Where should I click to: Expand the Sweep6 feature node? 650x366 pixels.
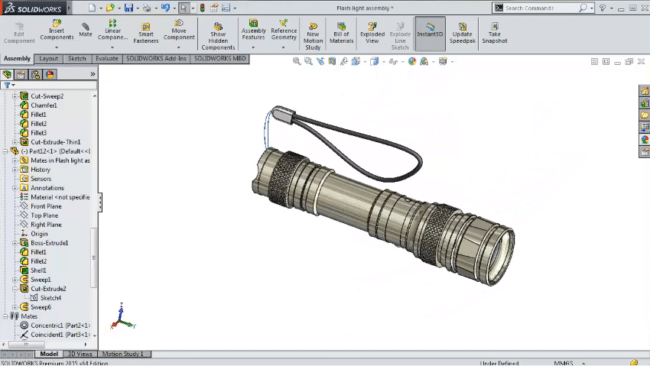tap(15, 307)
